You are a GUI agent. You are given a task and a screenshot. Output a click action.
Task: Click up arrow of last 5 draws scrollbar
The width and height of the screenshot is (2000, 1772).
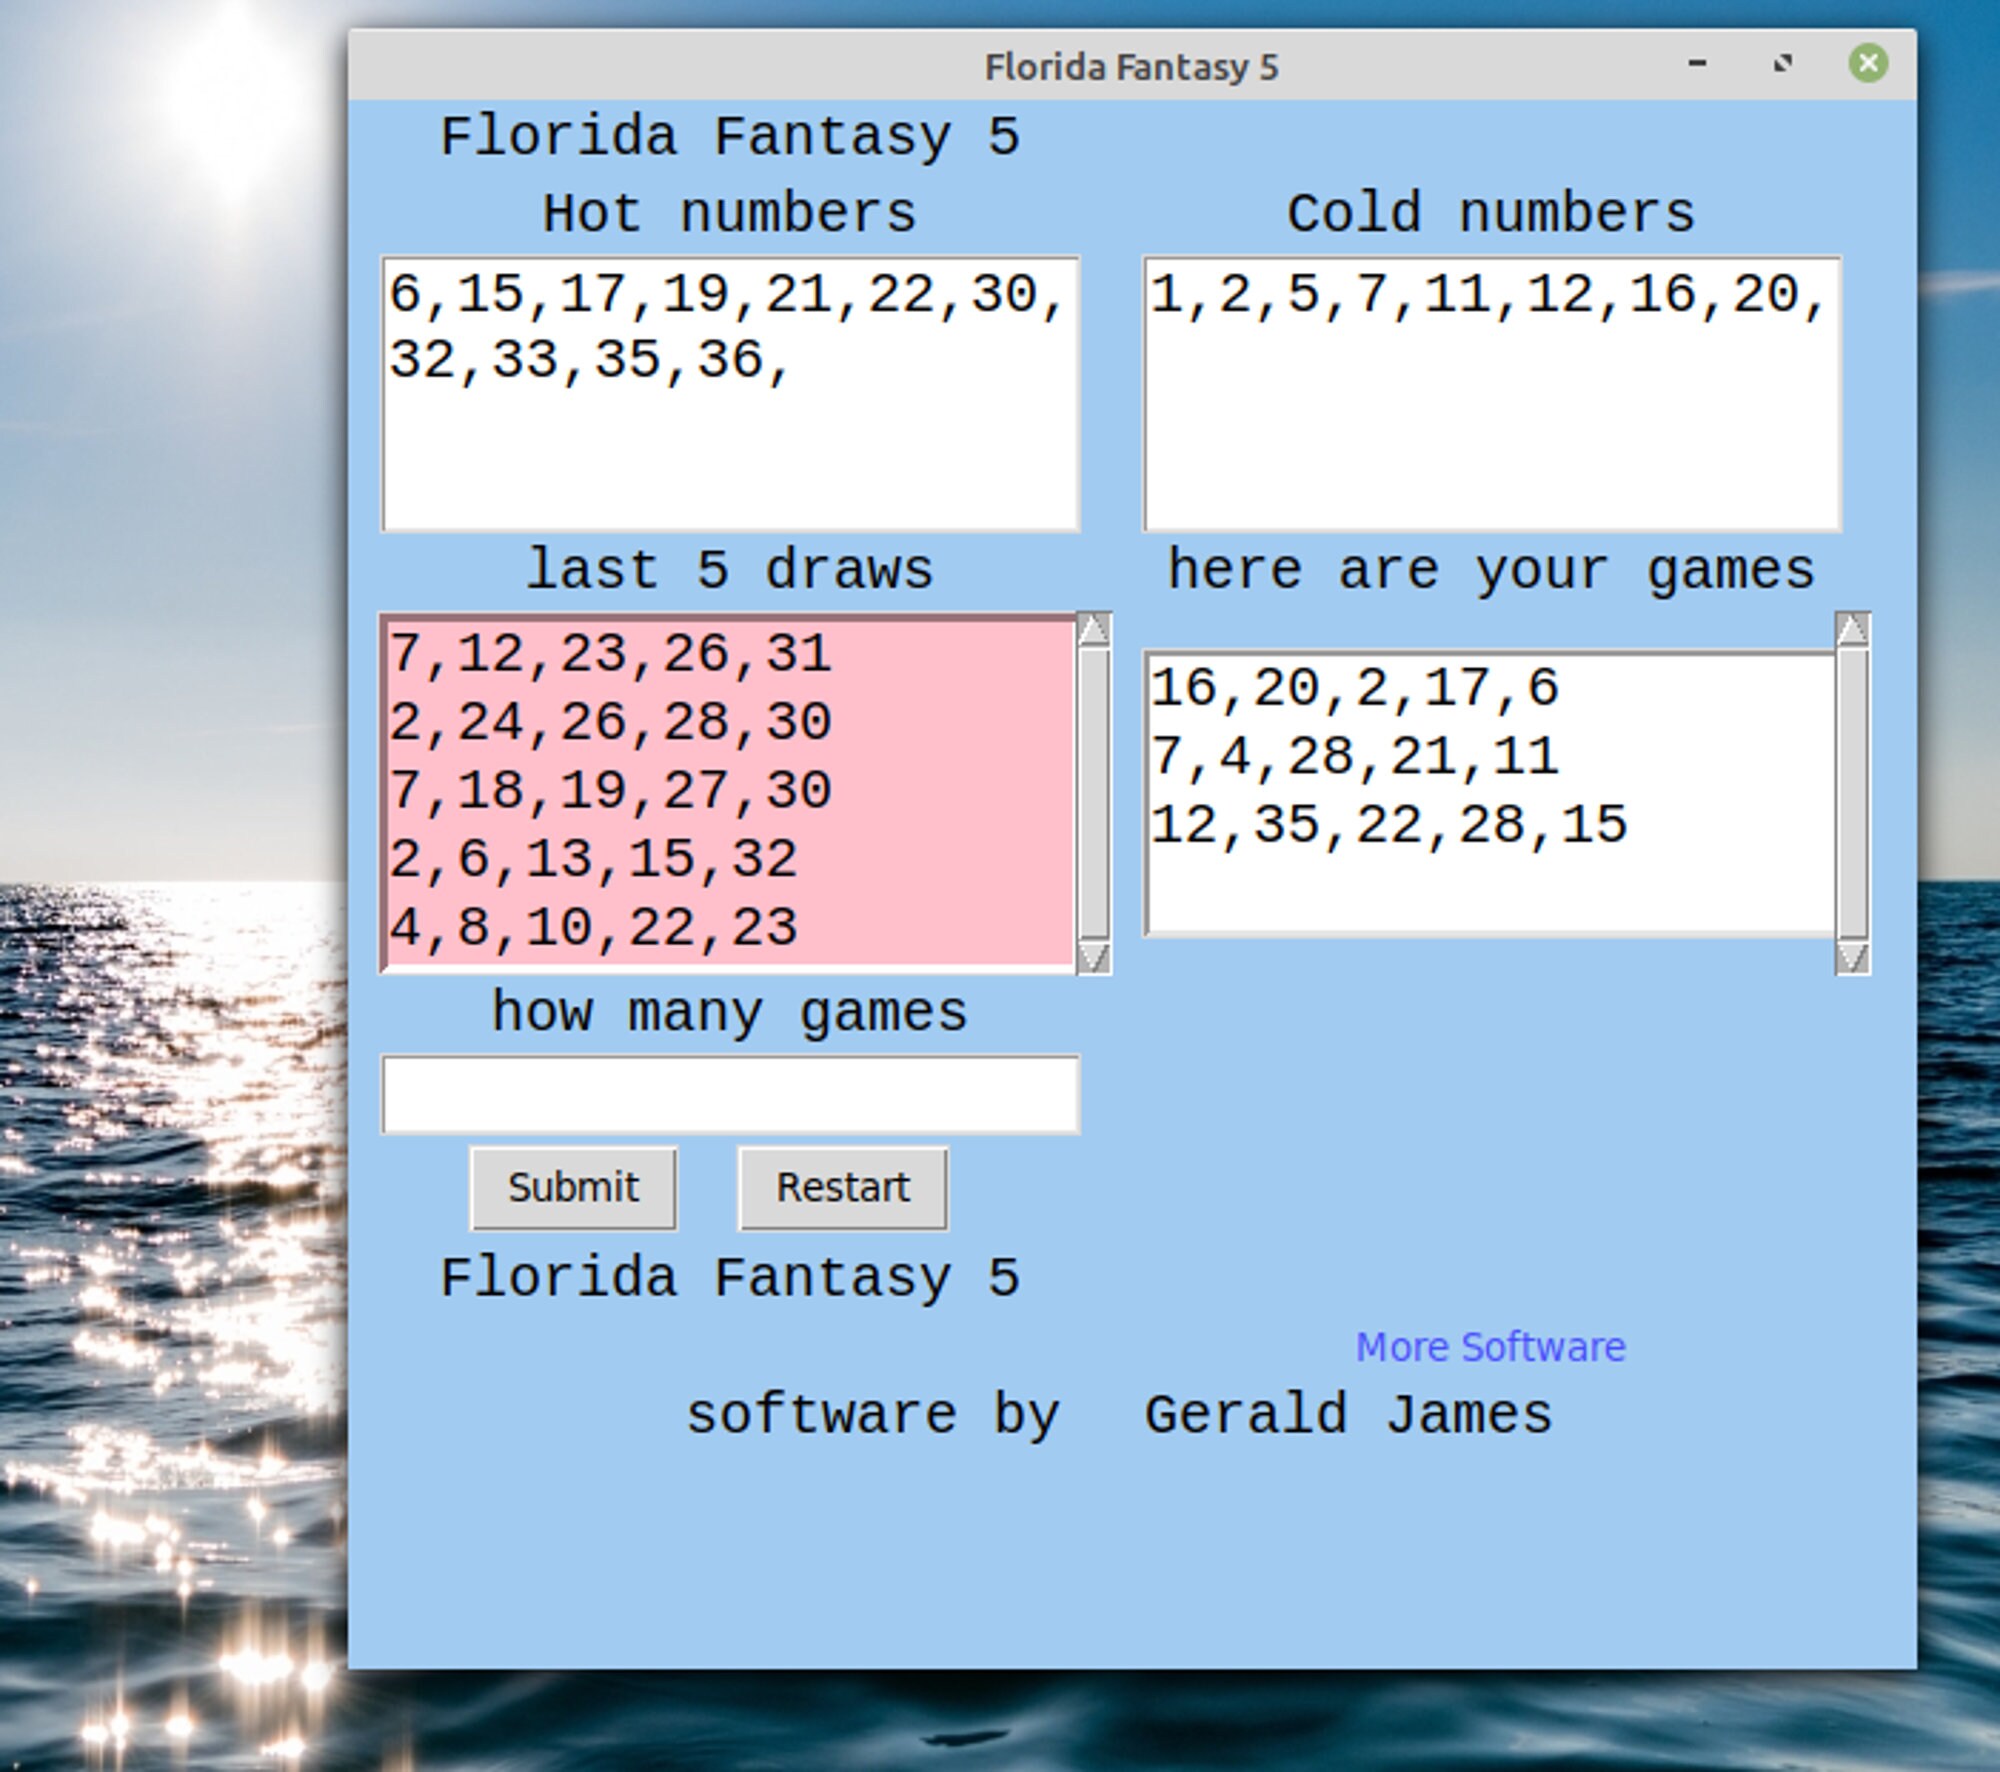(1094, 630)
